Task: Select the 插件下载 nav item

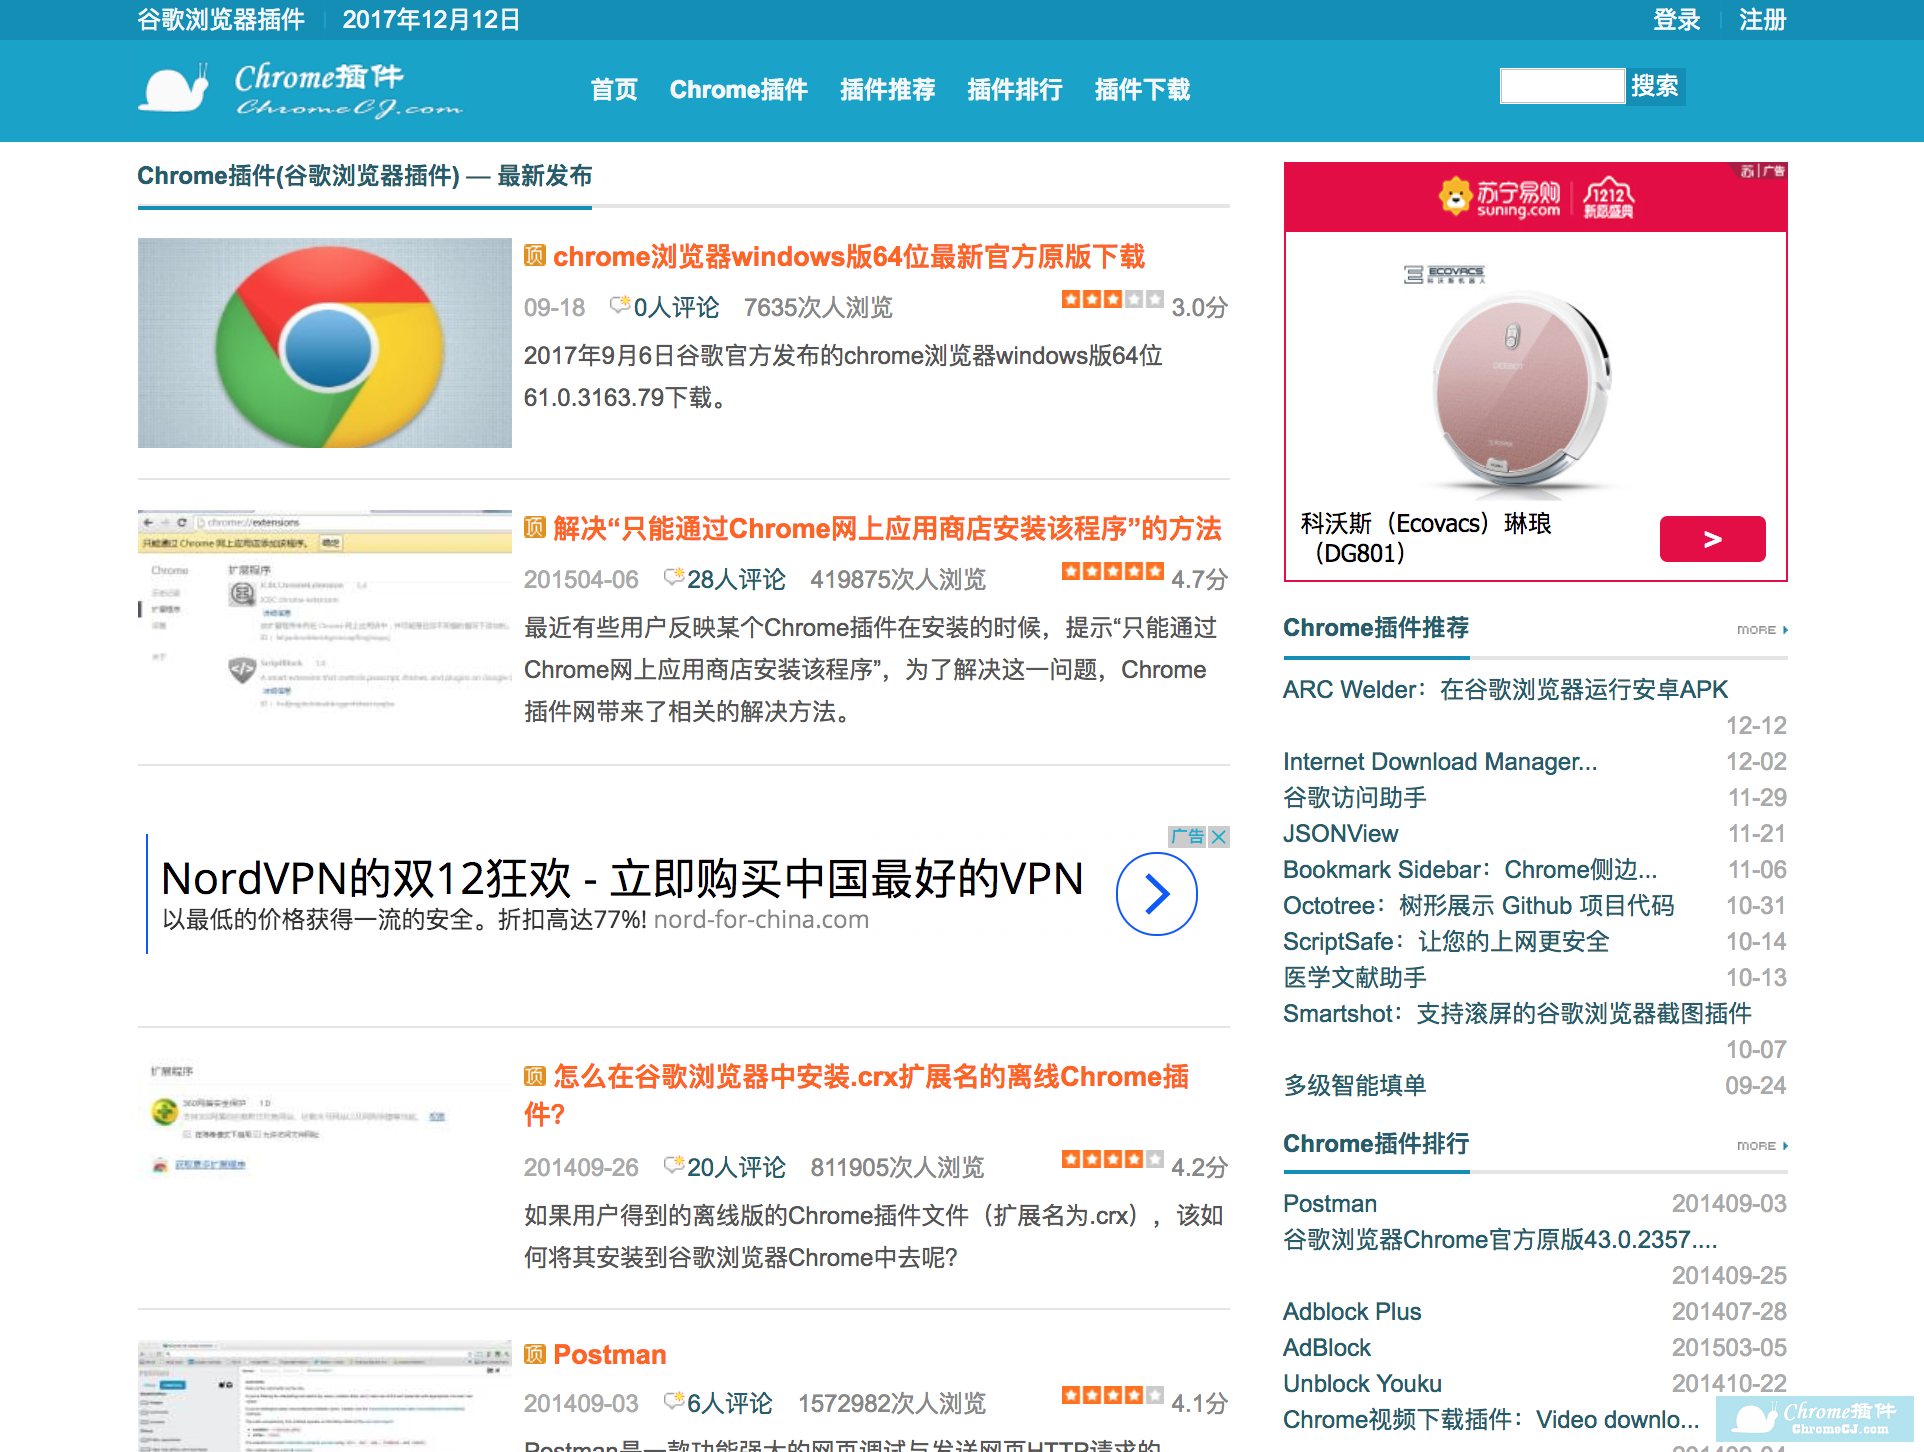Action: (1142, 90)
